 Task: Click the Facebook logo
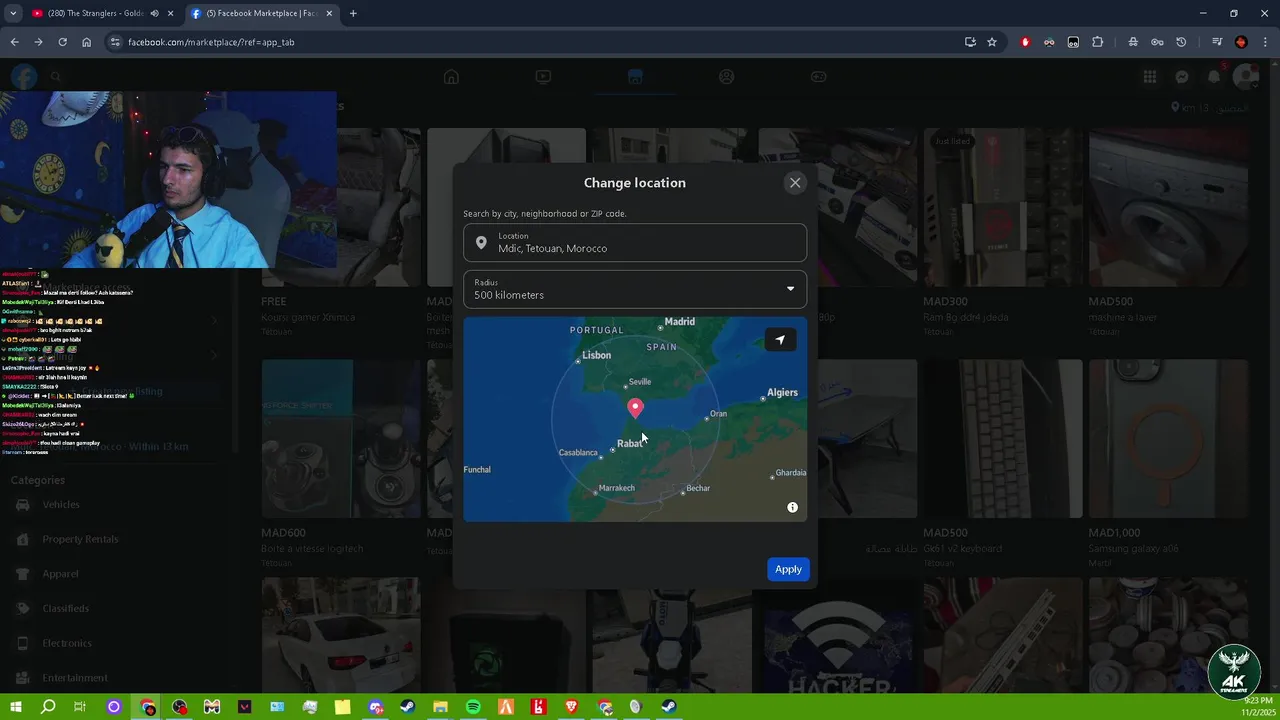tap(24, 76)
